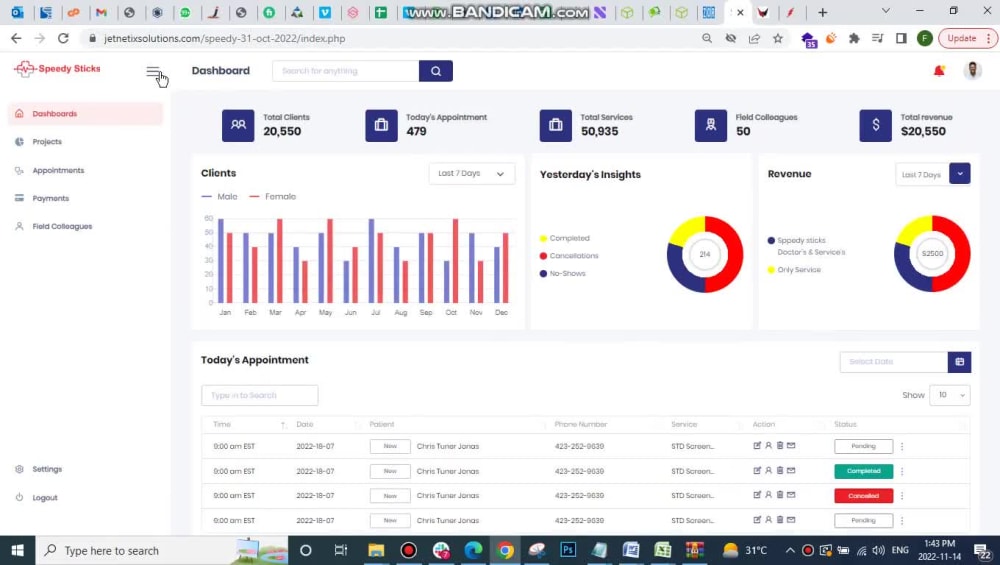The height and width of the screenshot is (565, 1000).
Task: Open the Dashboards sidebar item
Action: click(x=85, y=114)
